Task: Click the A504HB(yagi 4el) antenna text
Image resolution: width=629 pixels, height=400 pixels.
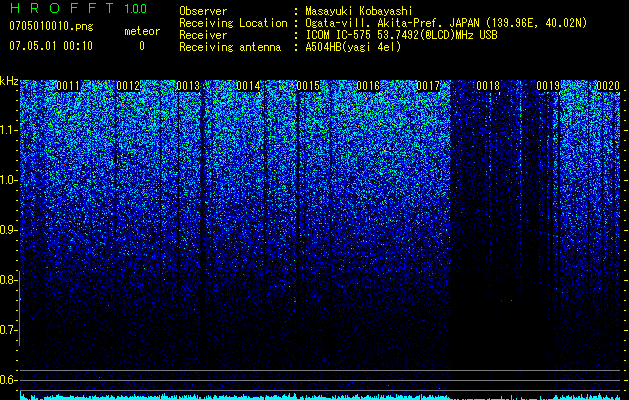Action: [353, 47]
